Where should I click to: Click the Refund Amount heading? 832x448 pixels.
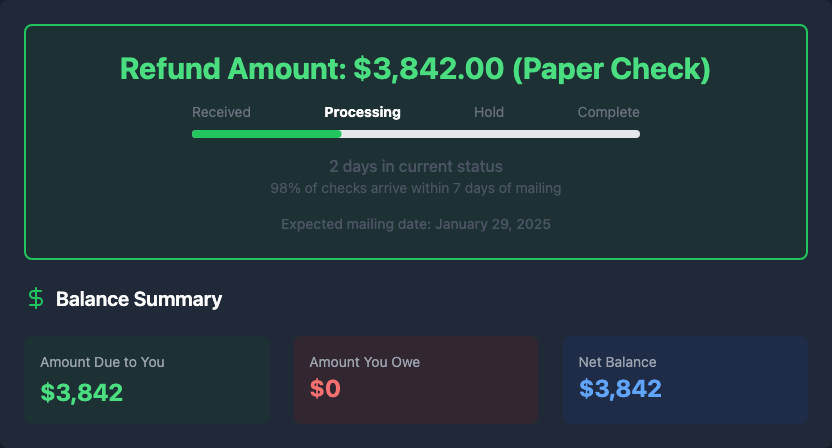(x=415, y=69)
